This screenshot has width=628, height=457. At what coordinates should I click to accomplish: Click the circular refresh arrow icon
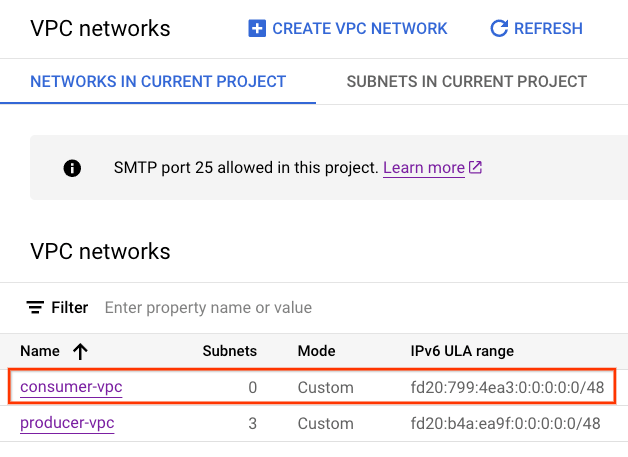(x=499, y=29)
